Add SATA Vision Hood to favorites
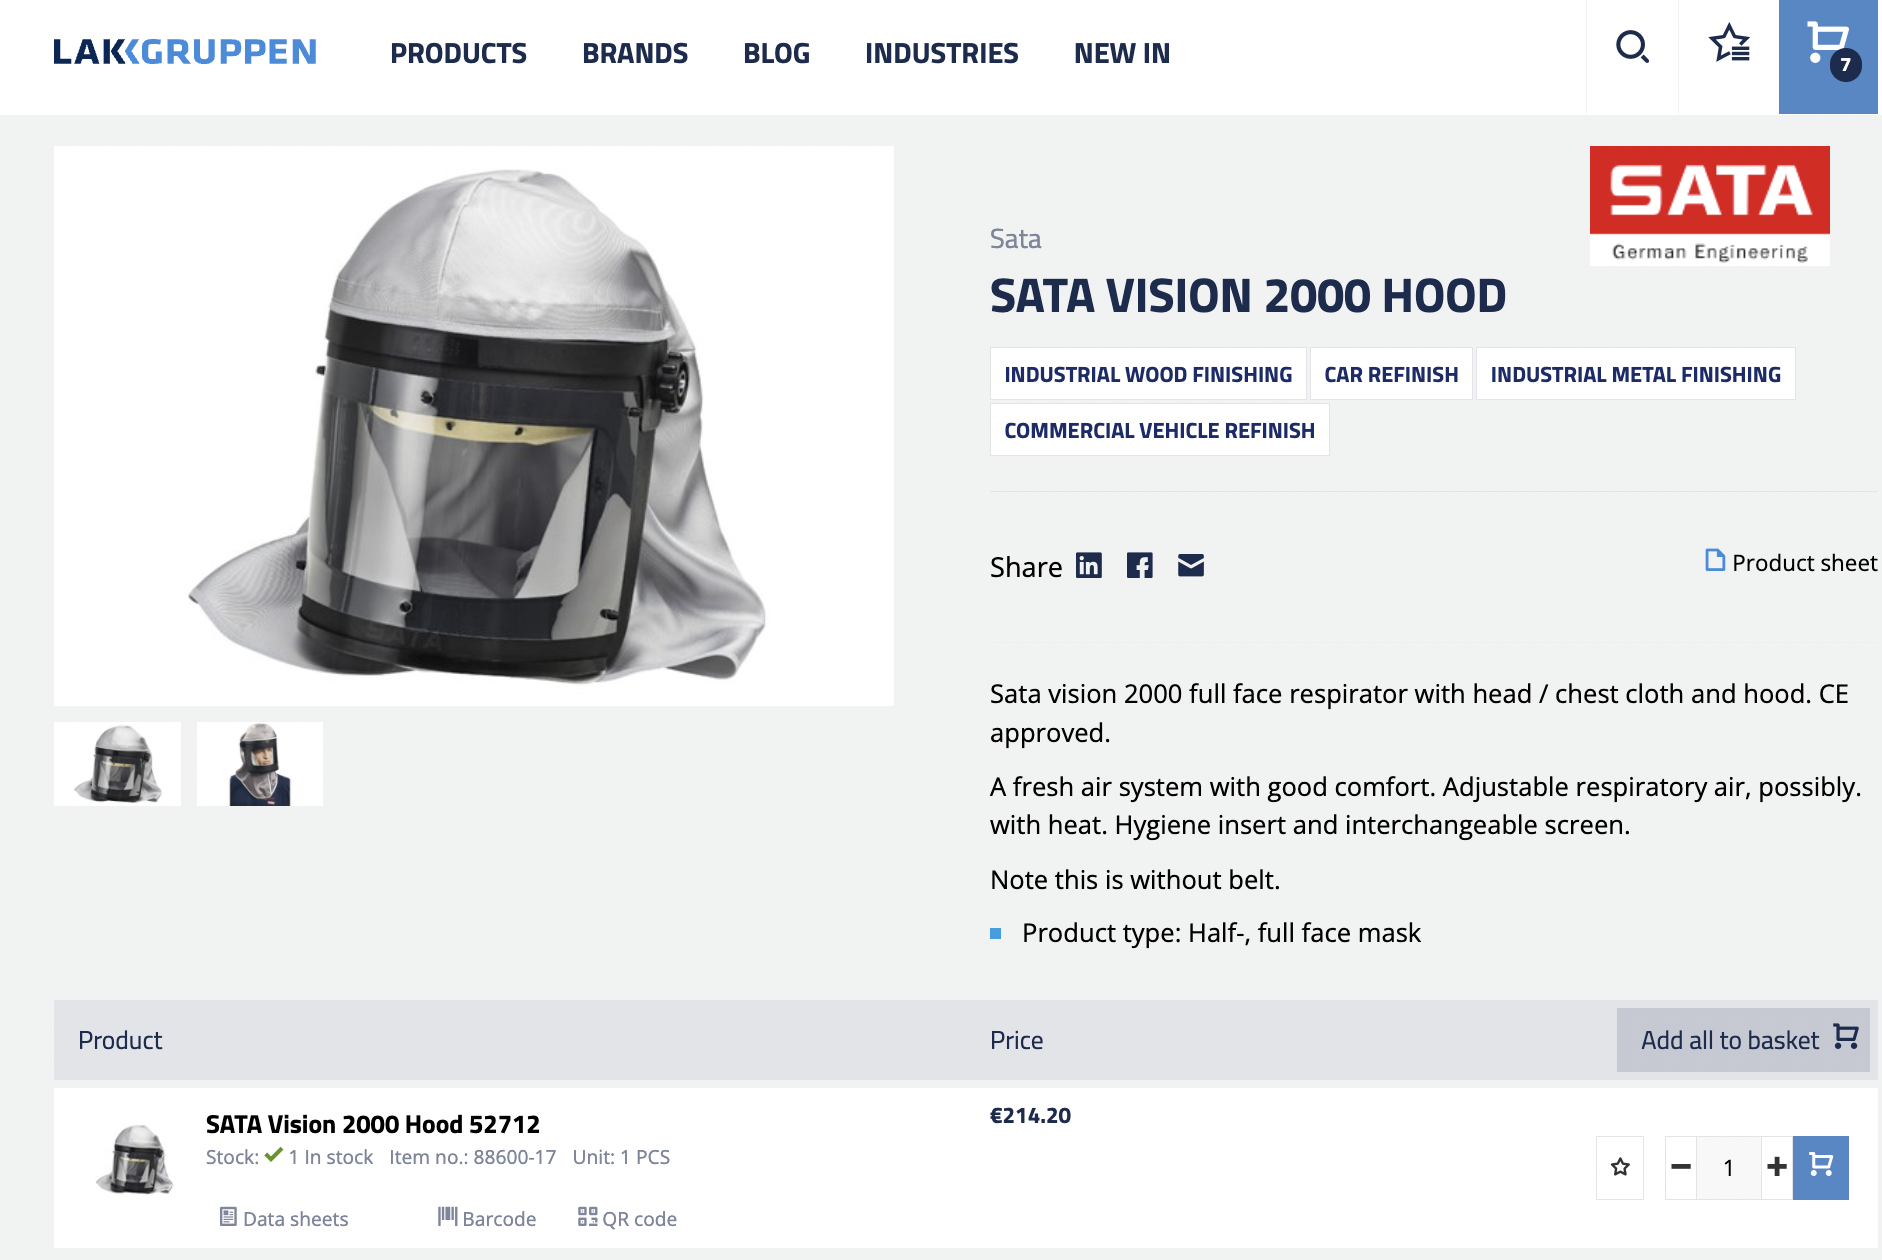The height and width of the screenshot is (1260, 1882). tap(1620, 1167)
